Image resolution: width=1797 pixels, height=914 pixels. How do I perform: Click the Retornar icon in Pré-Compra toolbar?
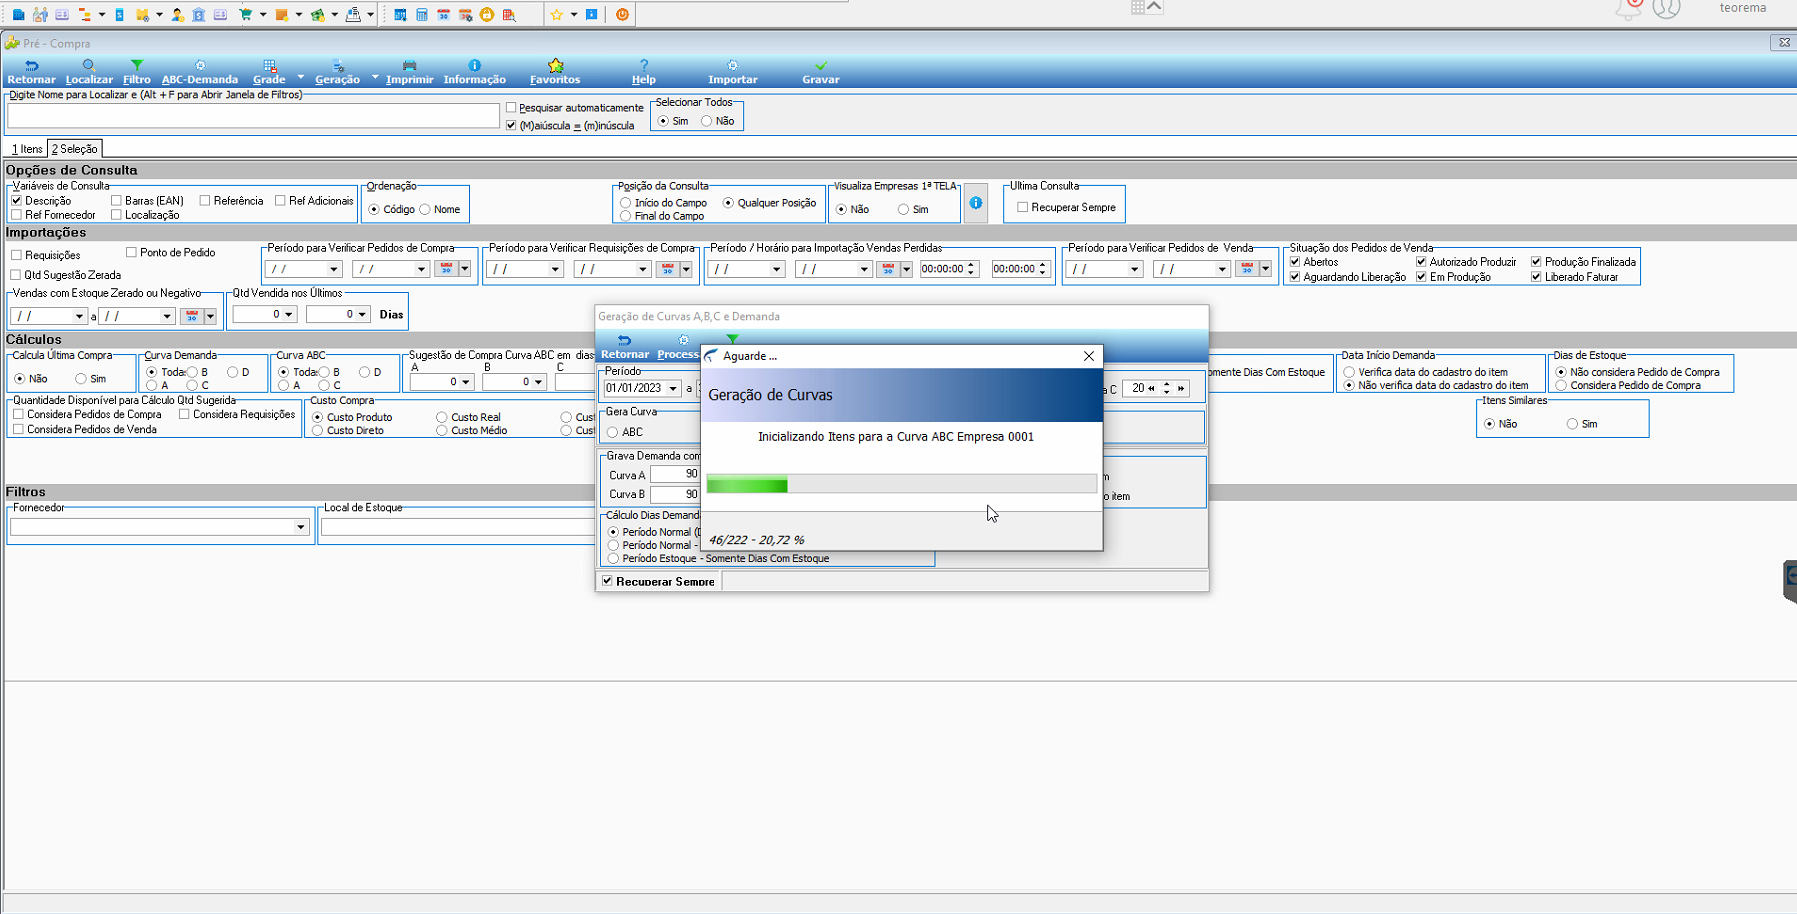[31, 66]
